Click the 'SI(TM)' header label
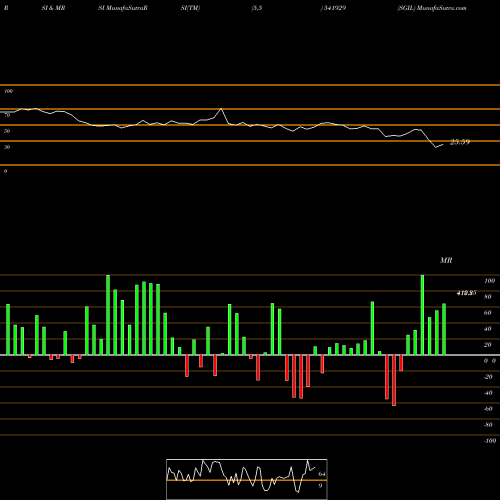Viewport: 500px width, 500px height. (190, 8)
